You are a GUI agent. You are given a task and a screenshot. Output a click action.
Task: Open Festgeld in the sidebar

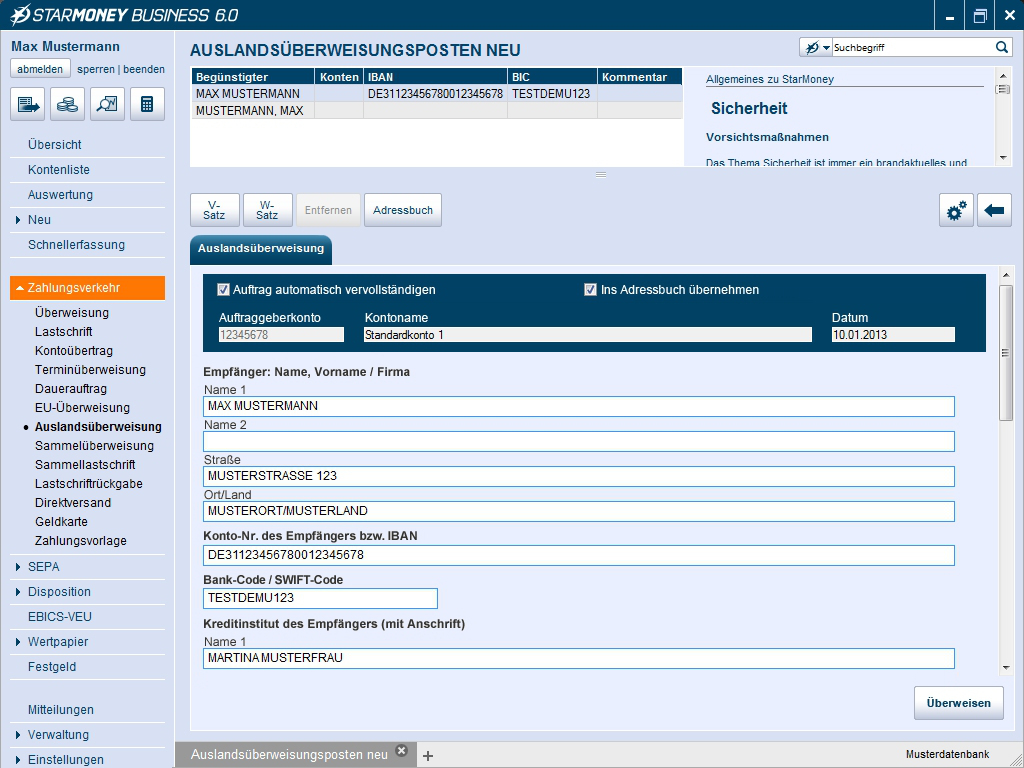coord(52,667)
